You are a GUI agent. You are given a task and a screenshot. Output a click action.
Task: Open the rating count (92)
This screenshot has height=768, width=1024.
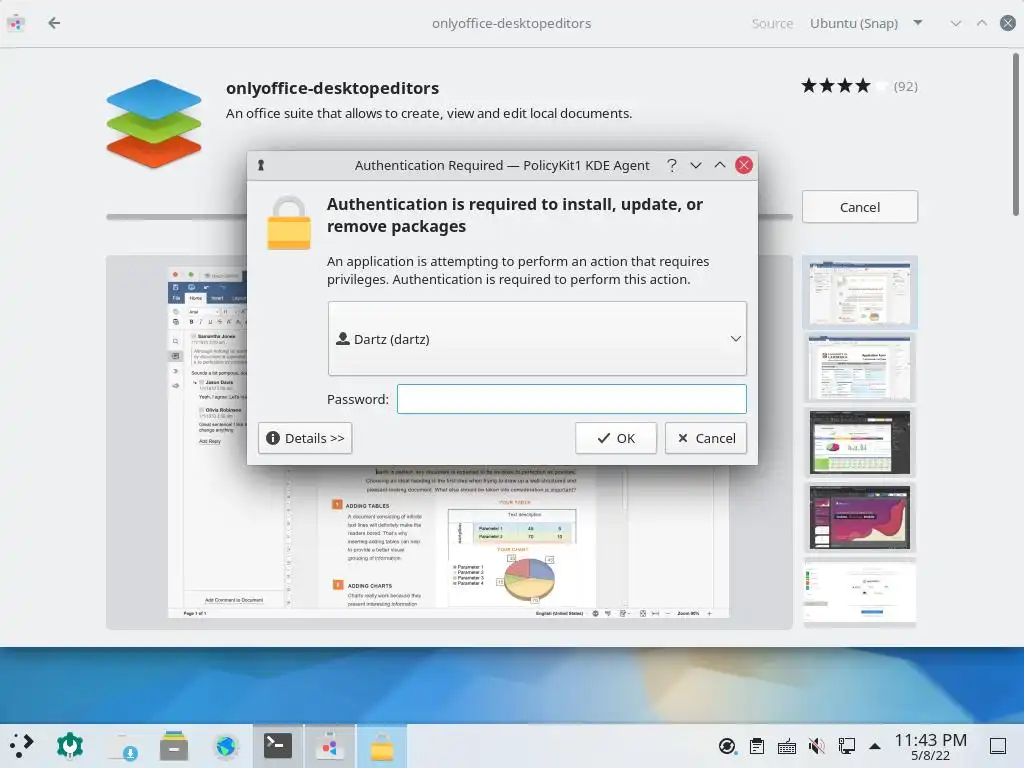905,86
